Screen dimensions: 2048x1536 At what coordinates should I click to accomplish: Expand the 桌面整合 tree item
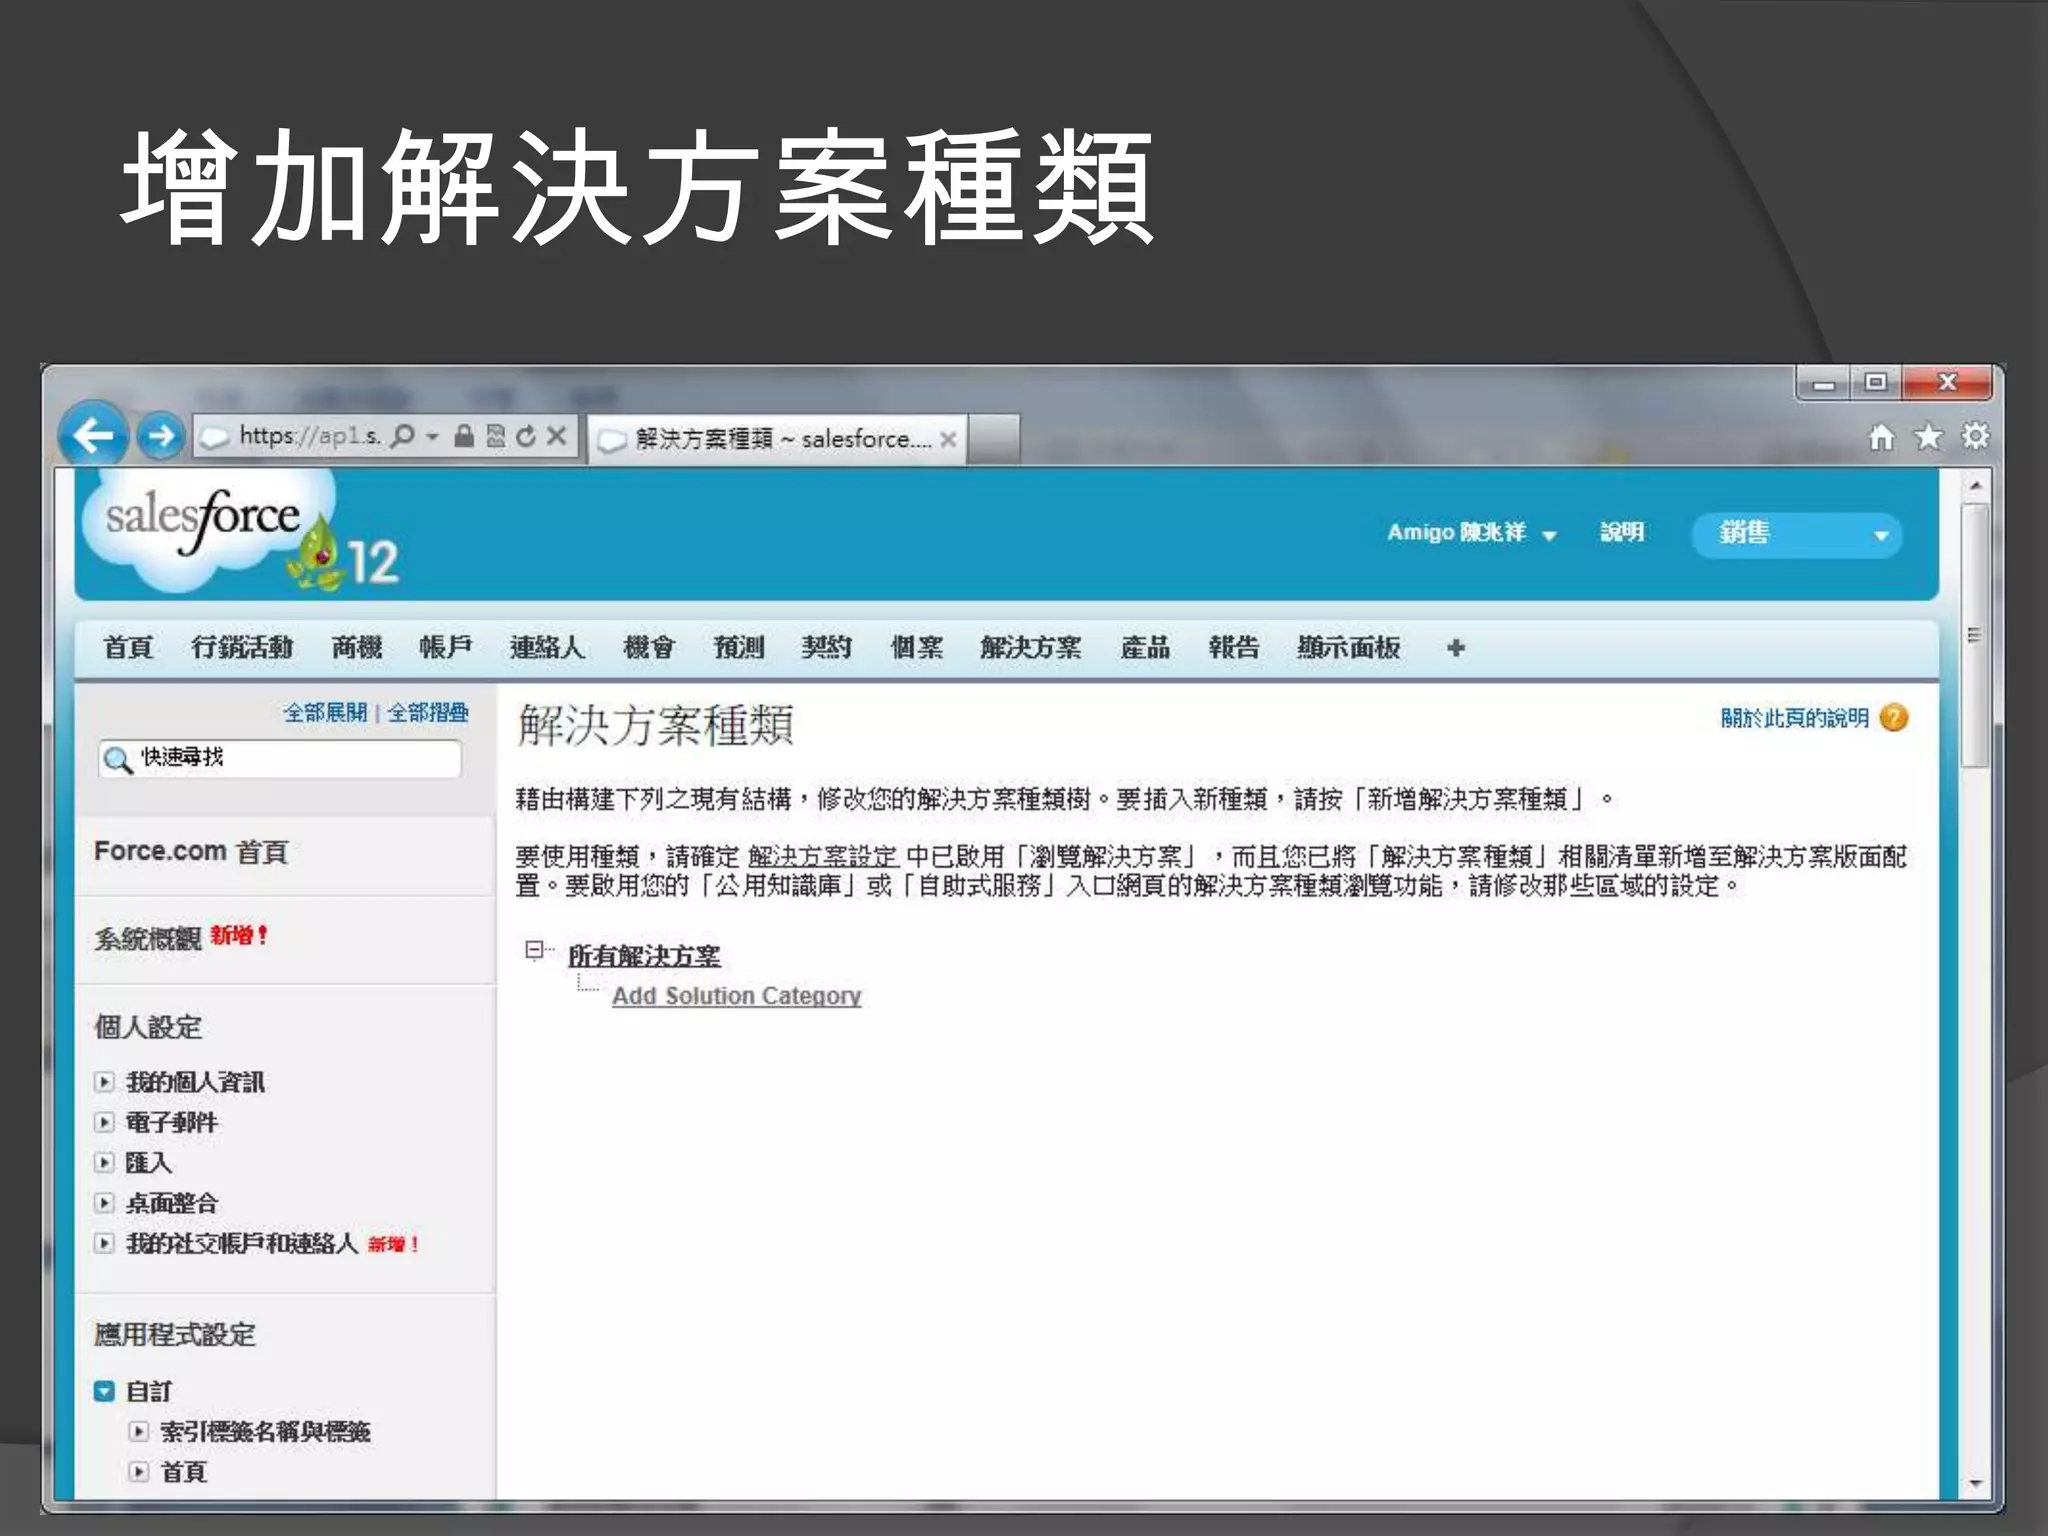click(104, 1203)
